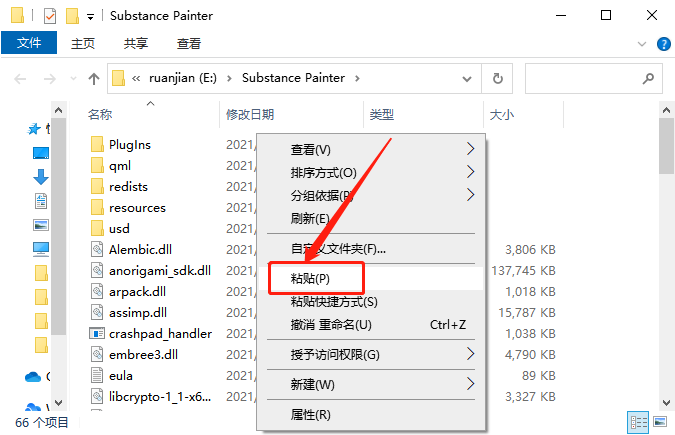Click ruanjian (E:) in the address bar
Image resolution: width=675 pixels, height=435 pixels.
click(x=183, y=78)
